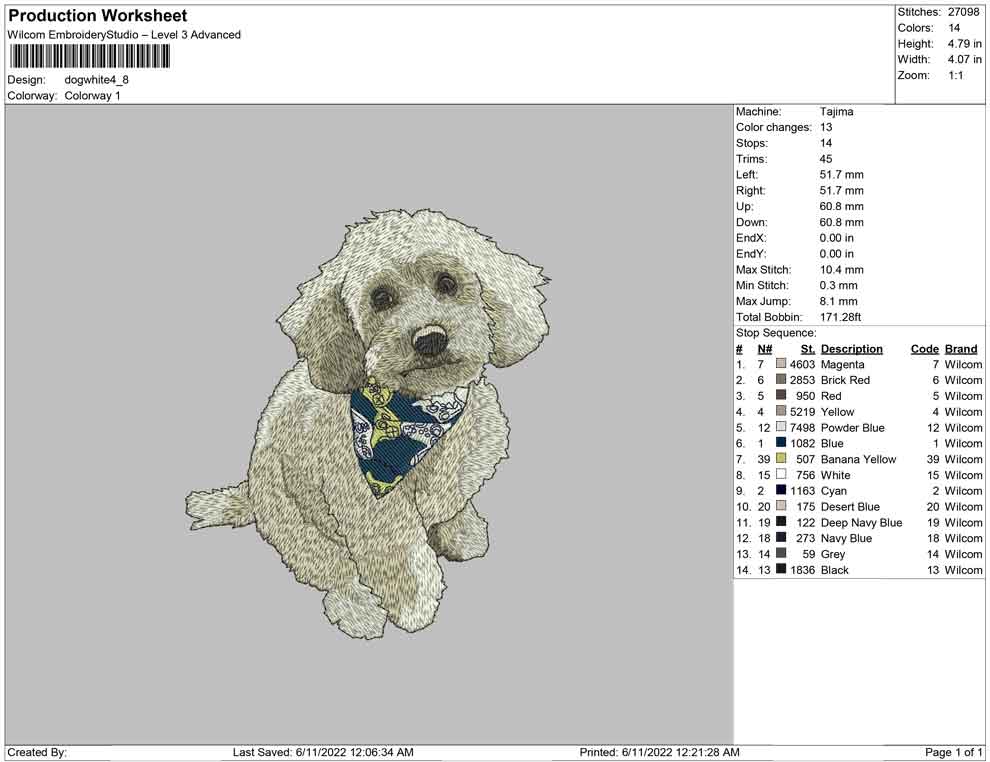Click the stitches count '27098'
The image size is (990, 762).
963,12
